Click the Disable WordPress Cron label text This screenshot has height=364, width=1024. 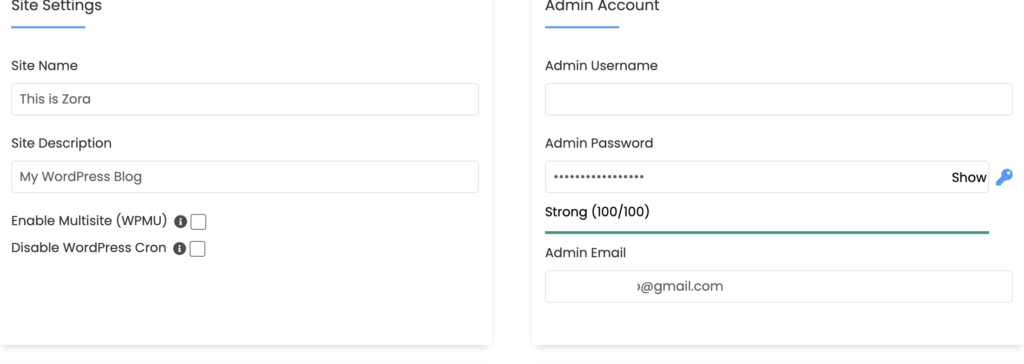coord(89,248)
